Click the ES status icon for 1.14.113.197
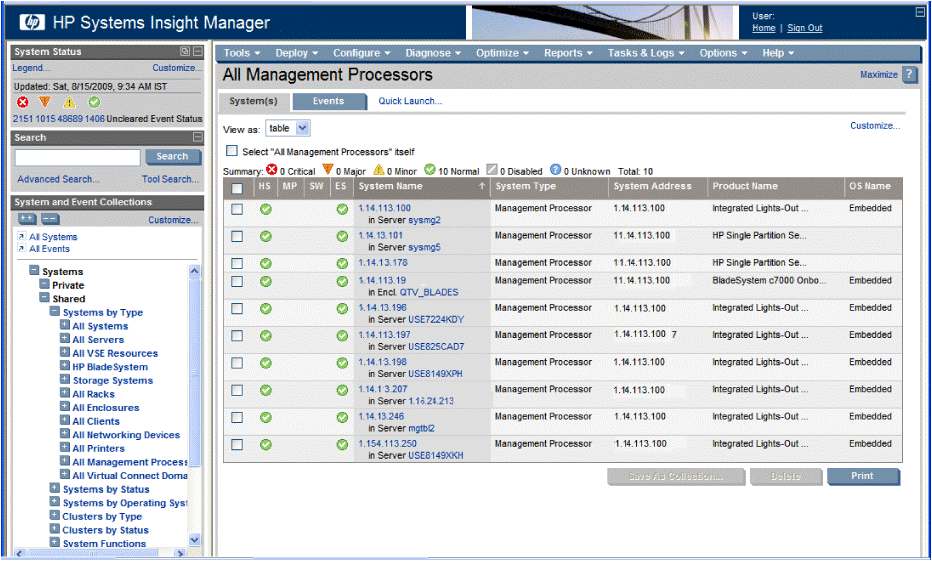Screen dimensions: 932x561 [x=342, y=336]
